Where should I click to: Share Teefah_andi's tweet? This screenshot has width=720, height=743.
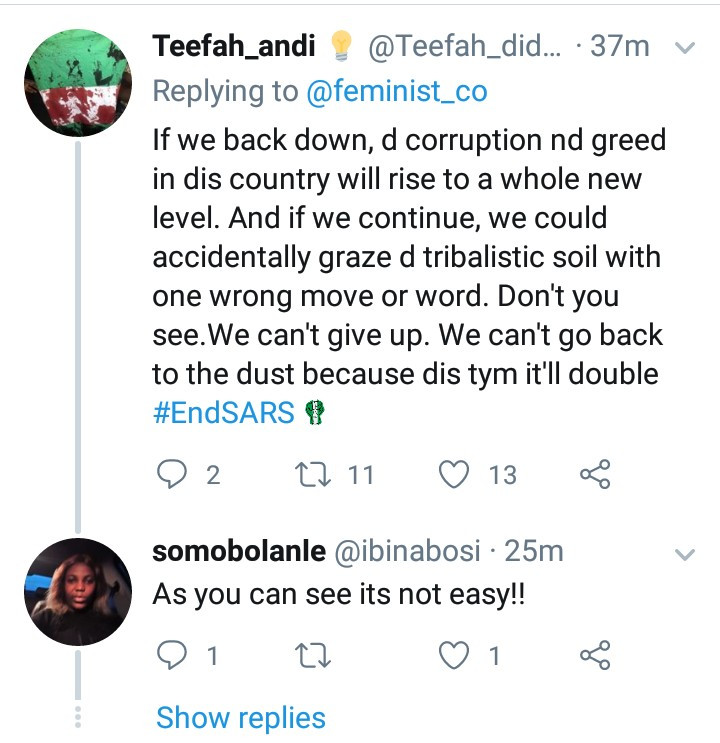pos(595,474)
